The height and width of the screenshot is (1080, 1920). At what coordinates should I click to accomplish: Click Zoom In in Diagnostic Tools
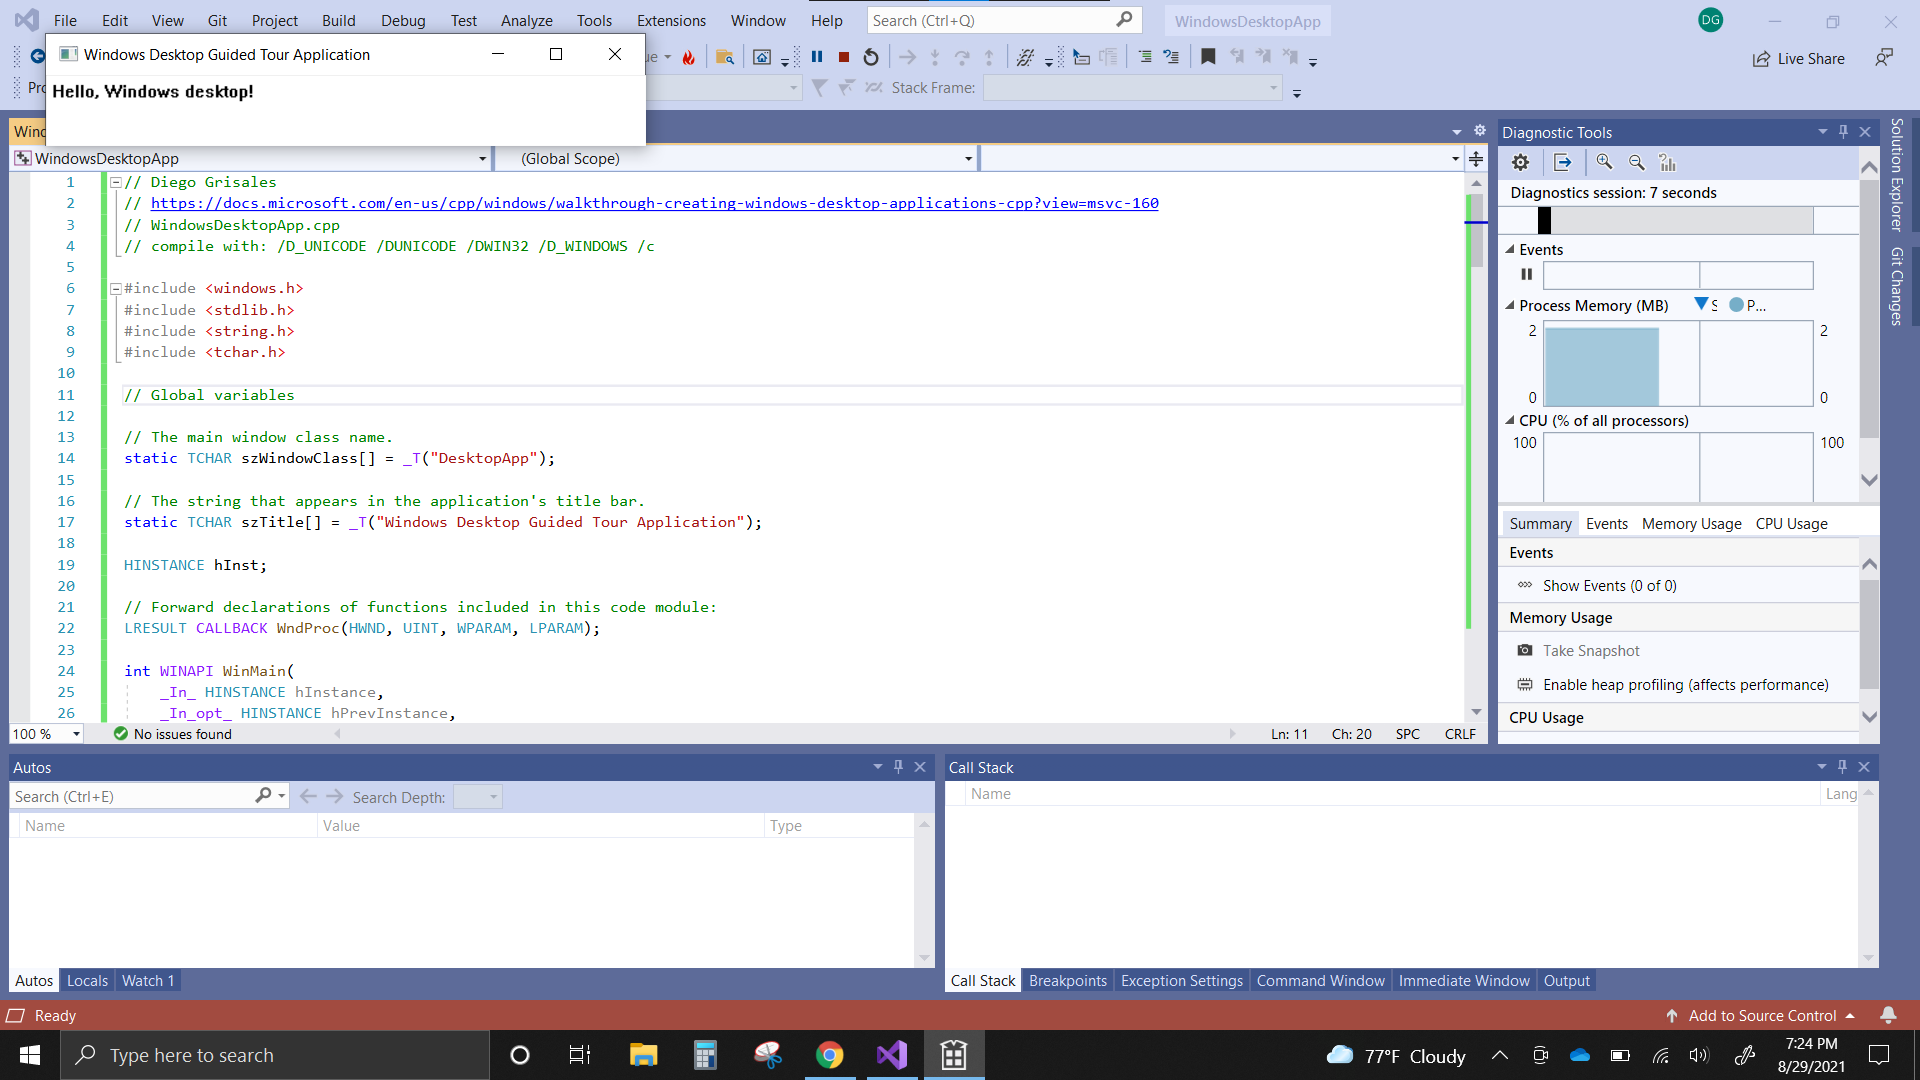tap(1604, 162)
